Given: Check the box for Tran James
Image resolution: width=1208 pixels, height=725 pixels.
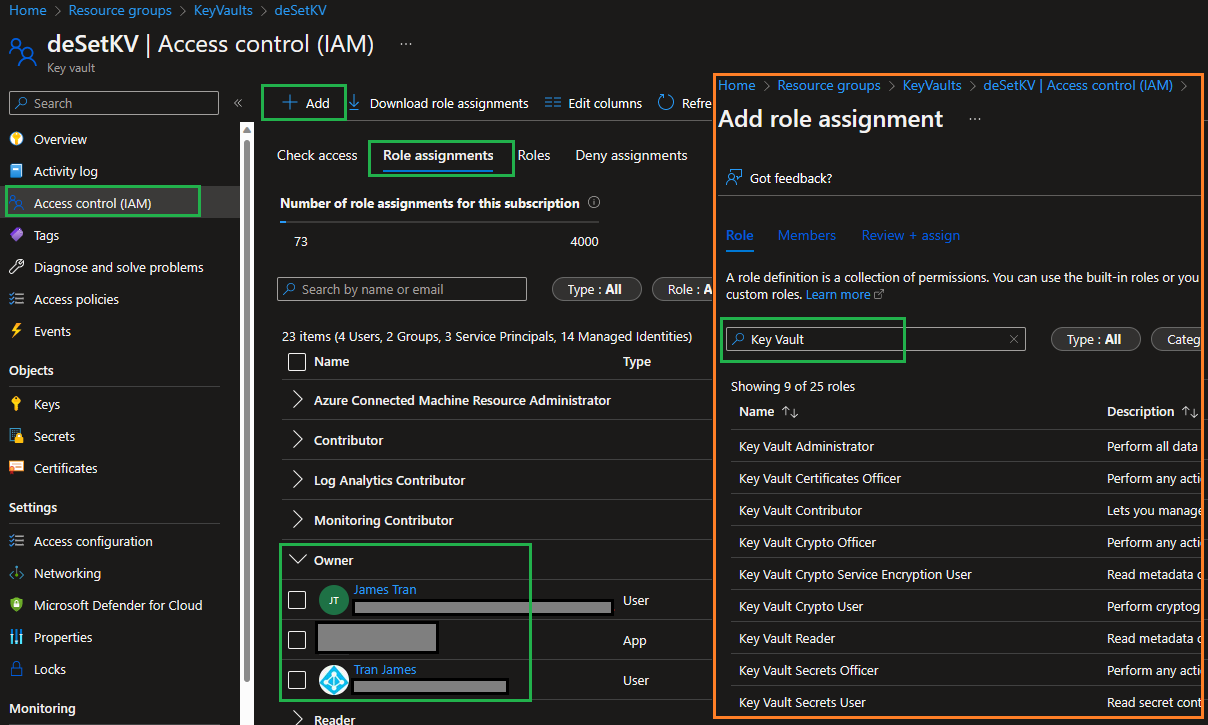Looking at the screenshot, I should (297, 680).
